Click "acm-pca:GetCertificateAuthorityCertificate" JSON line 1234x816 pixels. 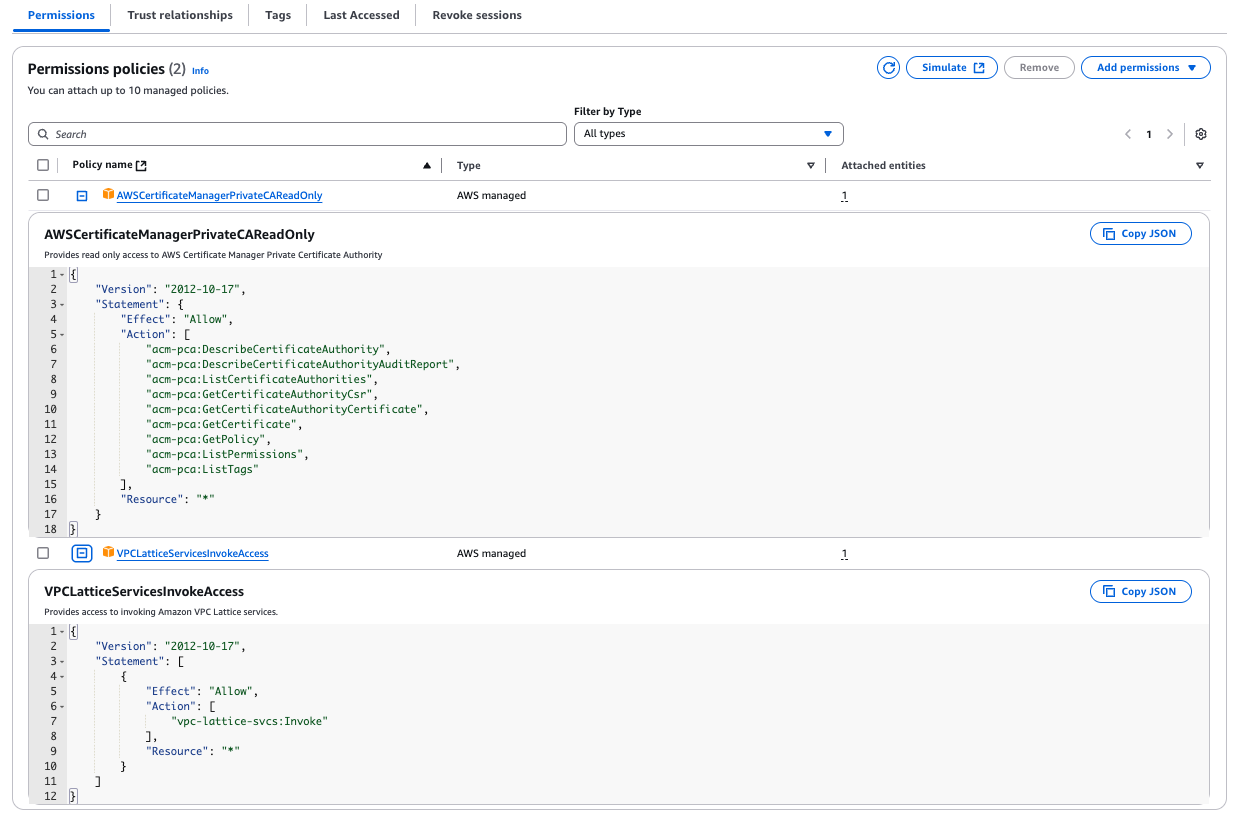tap(287, 409)
